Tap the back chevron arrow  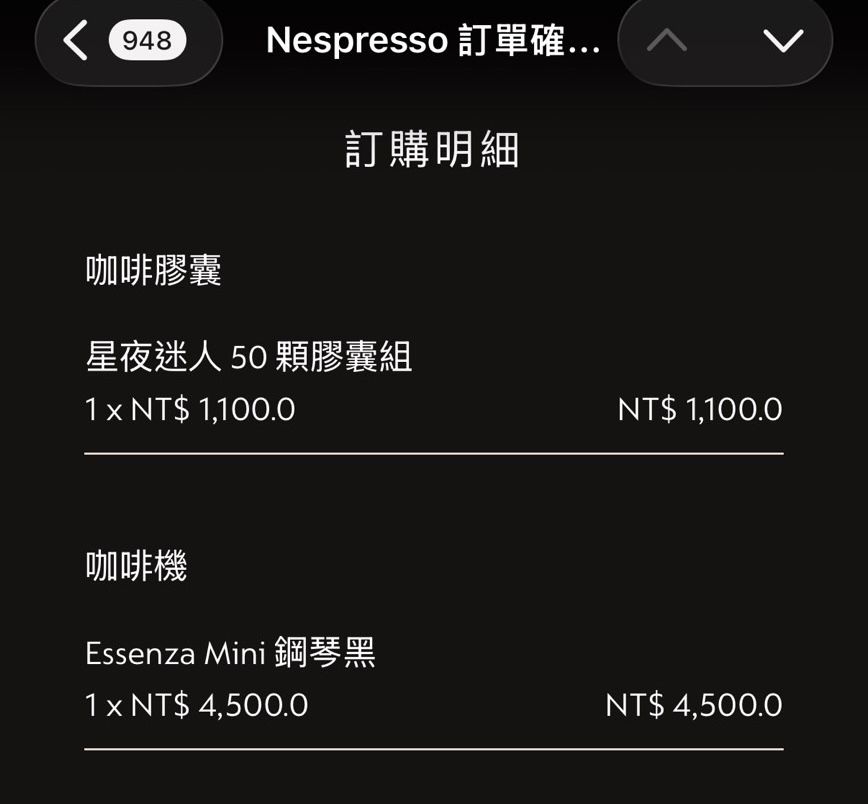(75, 40)
